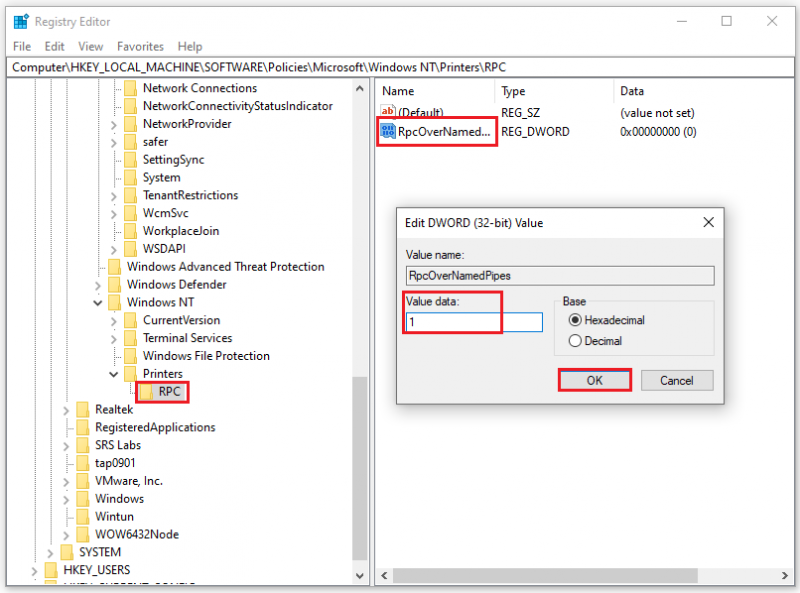Select the tap0901 key

coord(115,463)
